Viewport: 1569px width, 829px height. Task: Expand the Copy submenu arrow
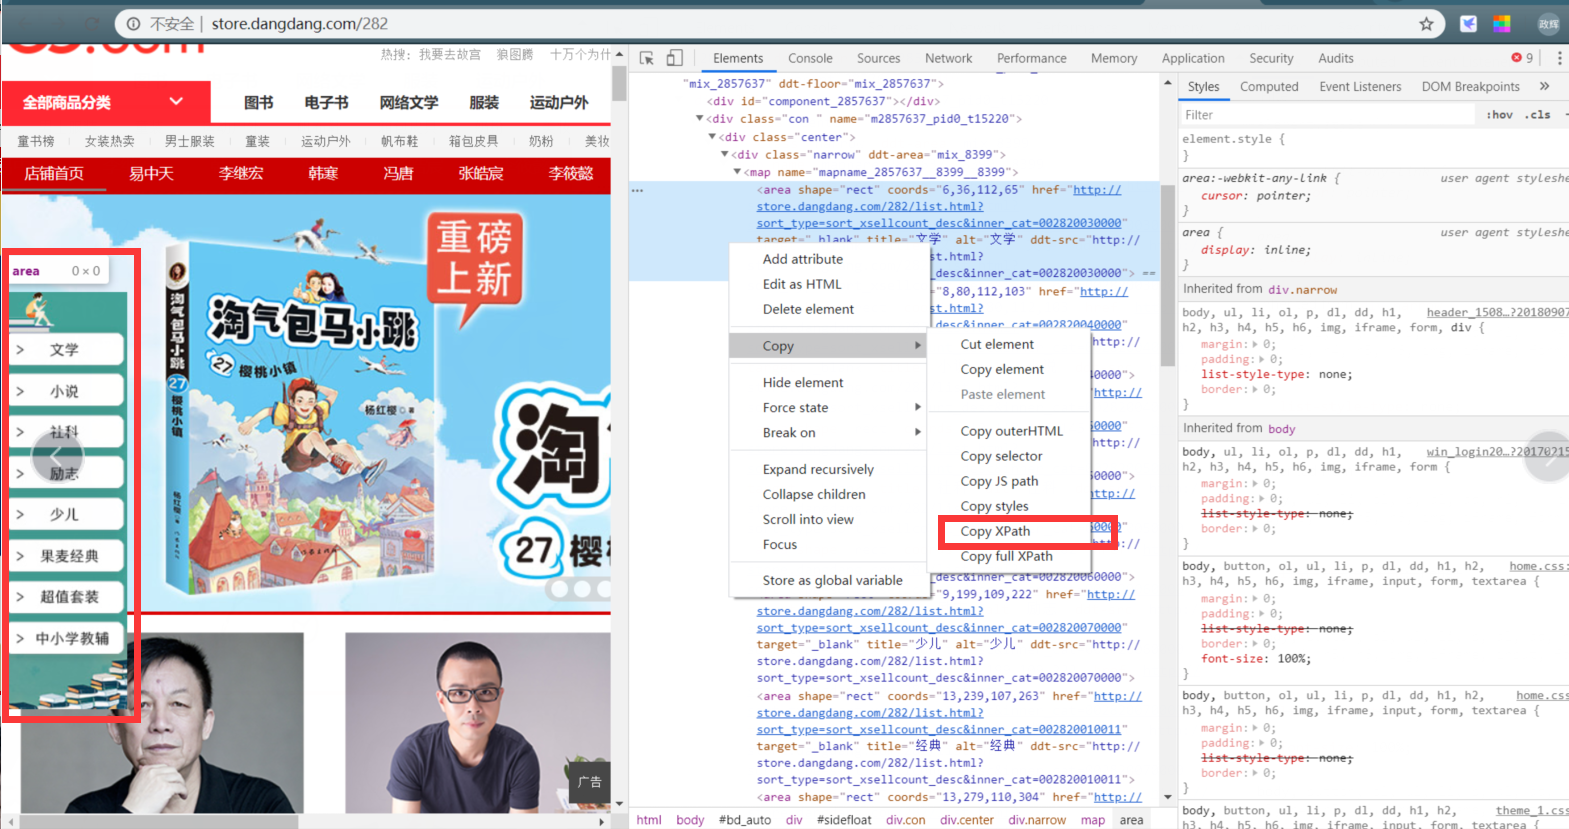[918, 345]
